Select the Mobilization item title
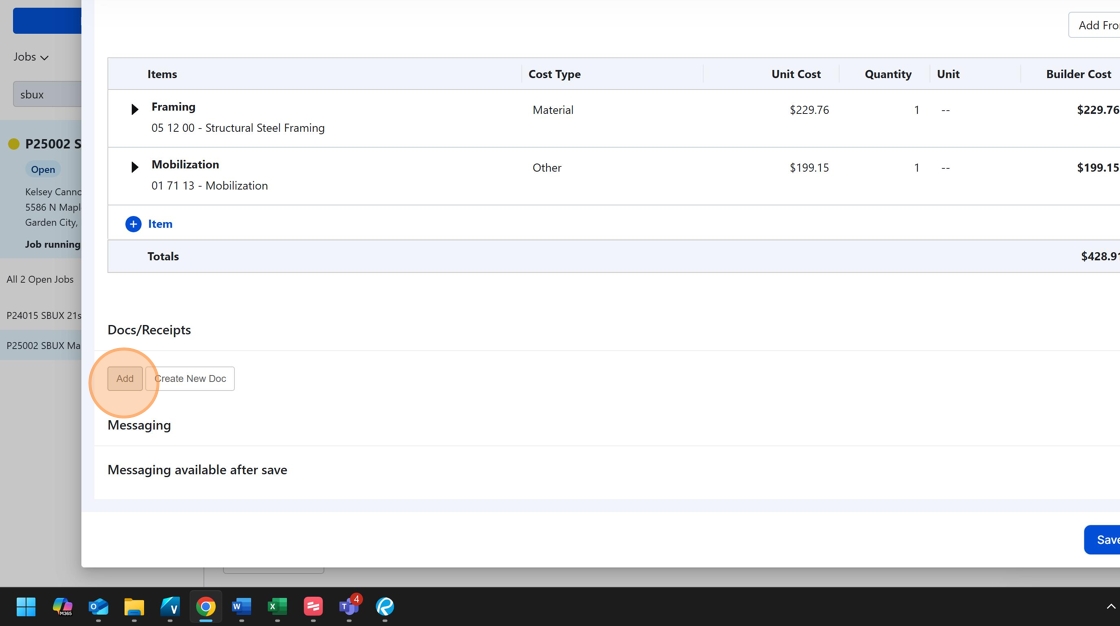Viewport: 1120px width, 626px height. 185,164
